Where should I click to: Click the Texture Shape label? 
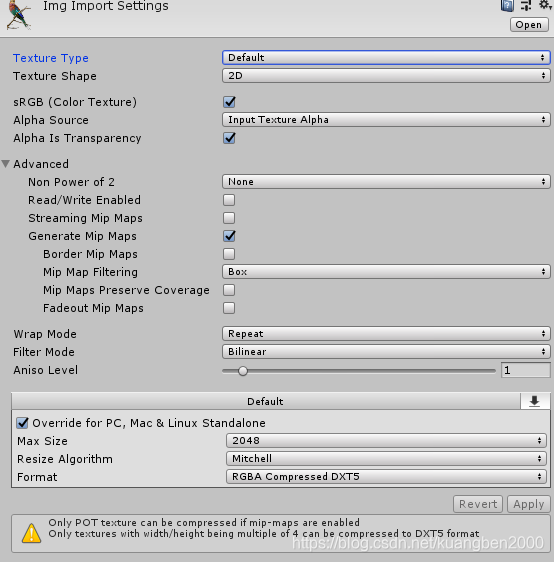tap(55, 76)
